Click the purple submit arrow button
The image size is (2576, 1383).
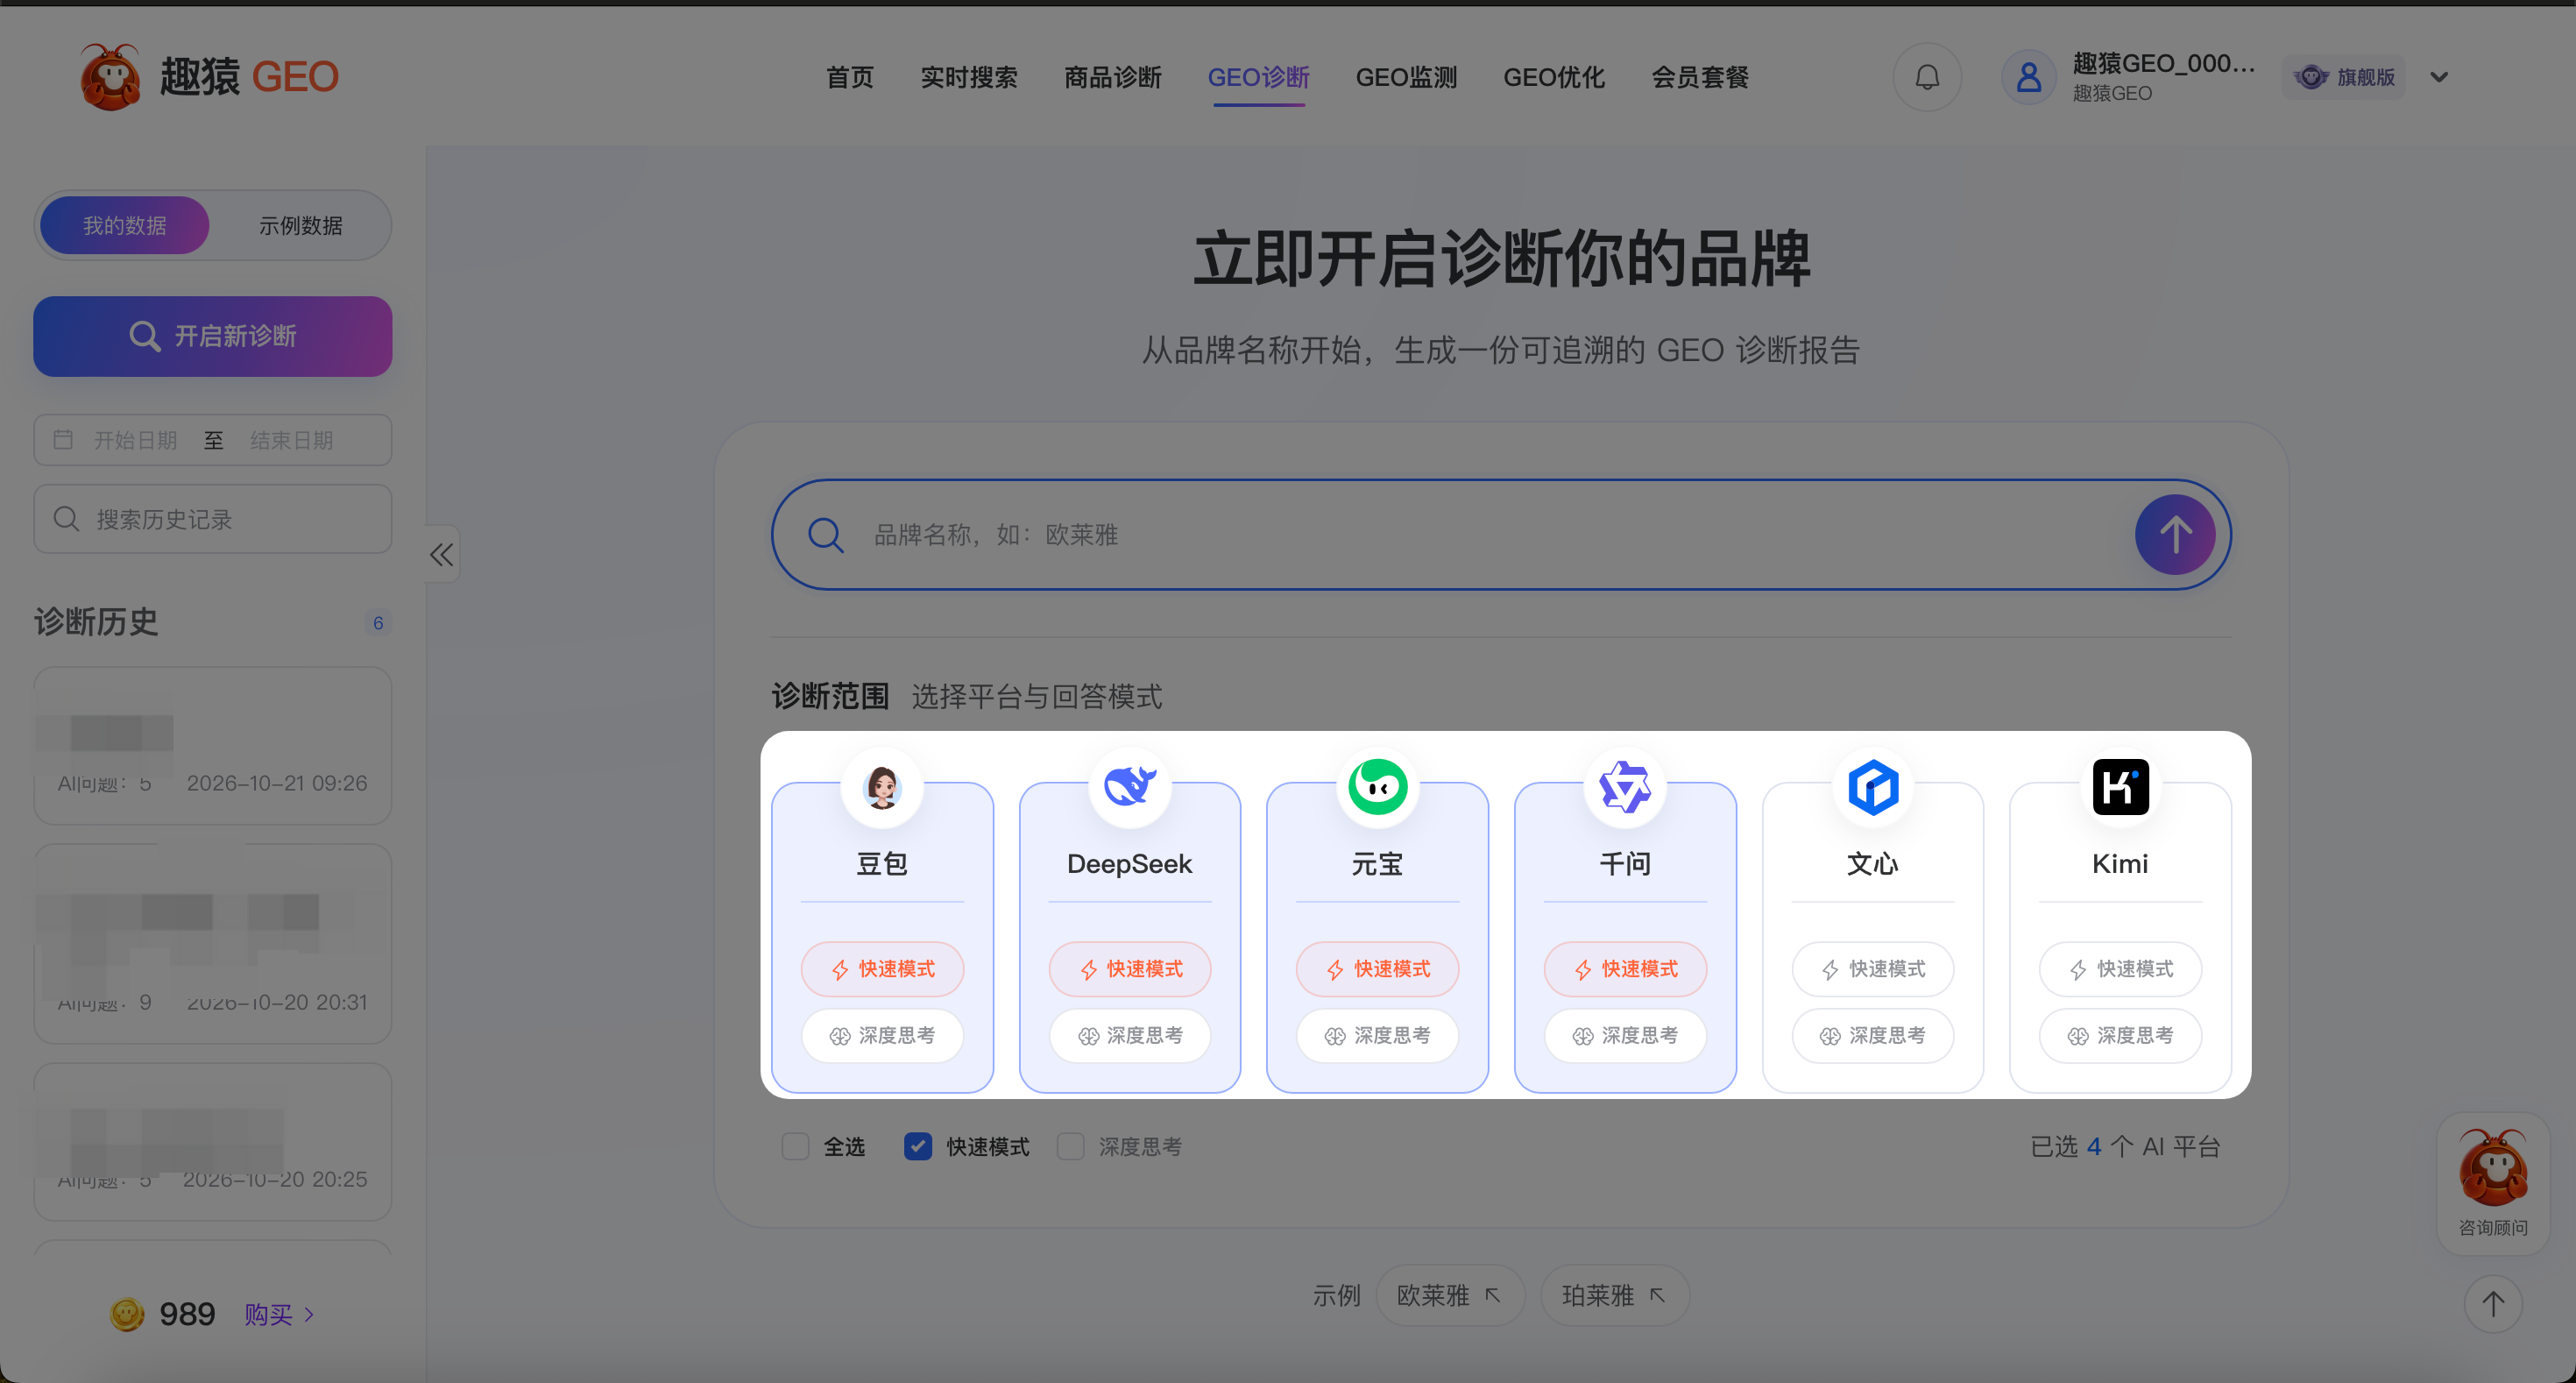point(2175,535)
